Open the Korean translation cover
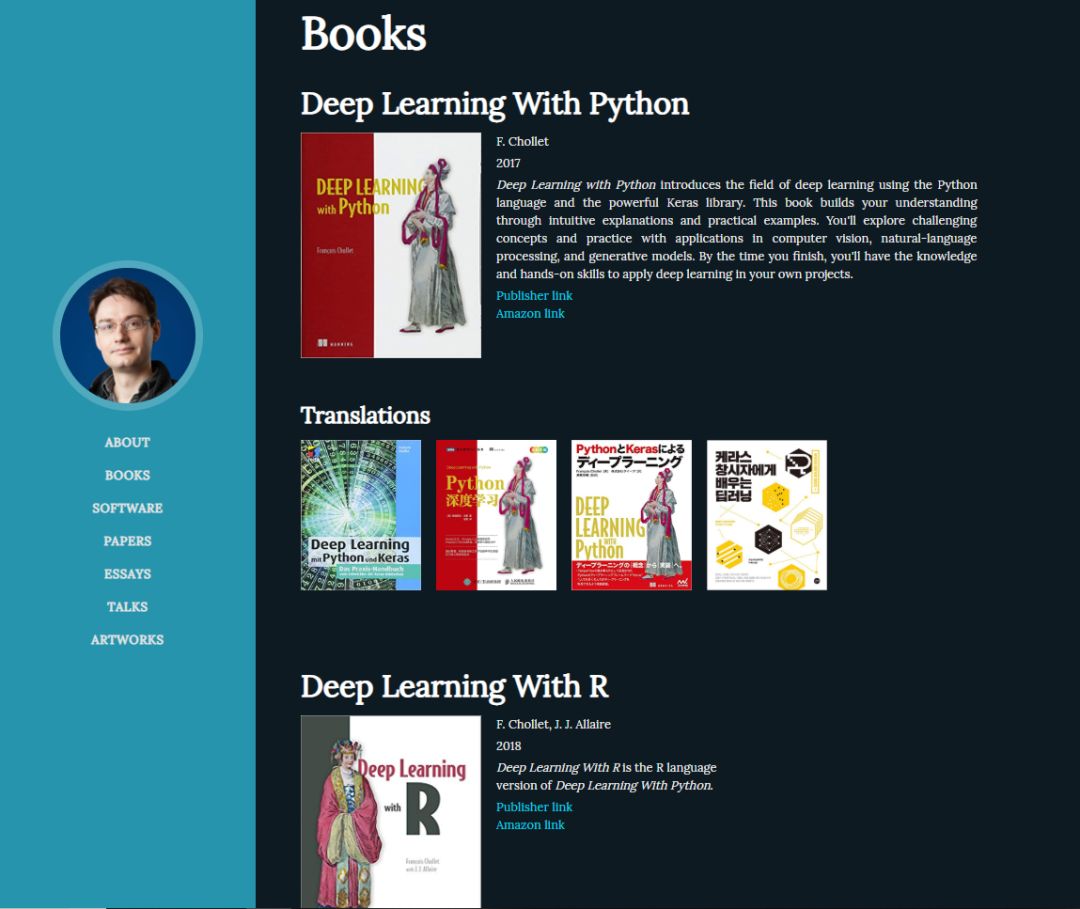Viewport: 1080px width, 909px height. pos(767,515)
